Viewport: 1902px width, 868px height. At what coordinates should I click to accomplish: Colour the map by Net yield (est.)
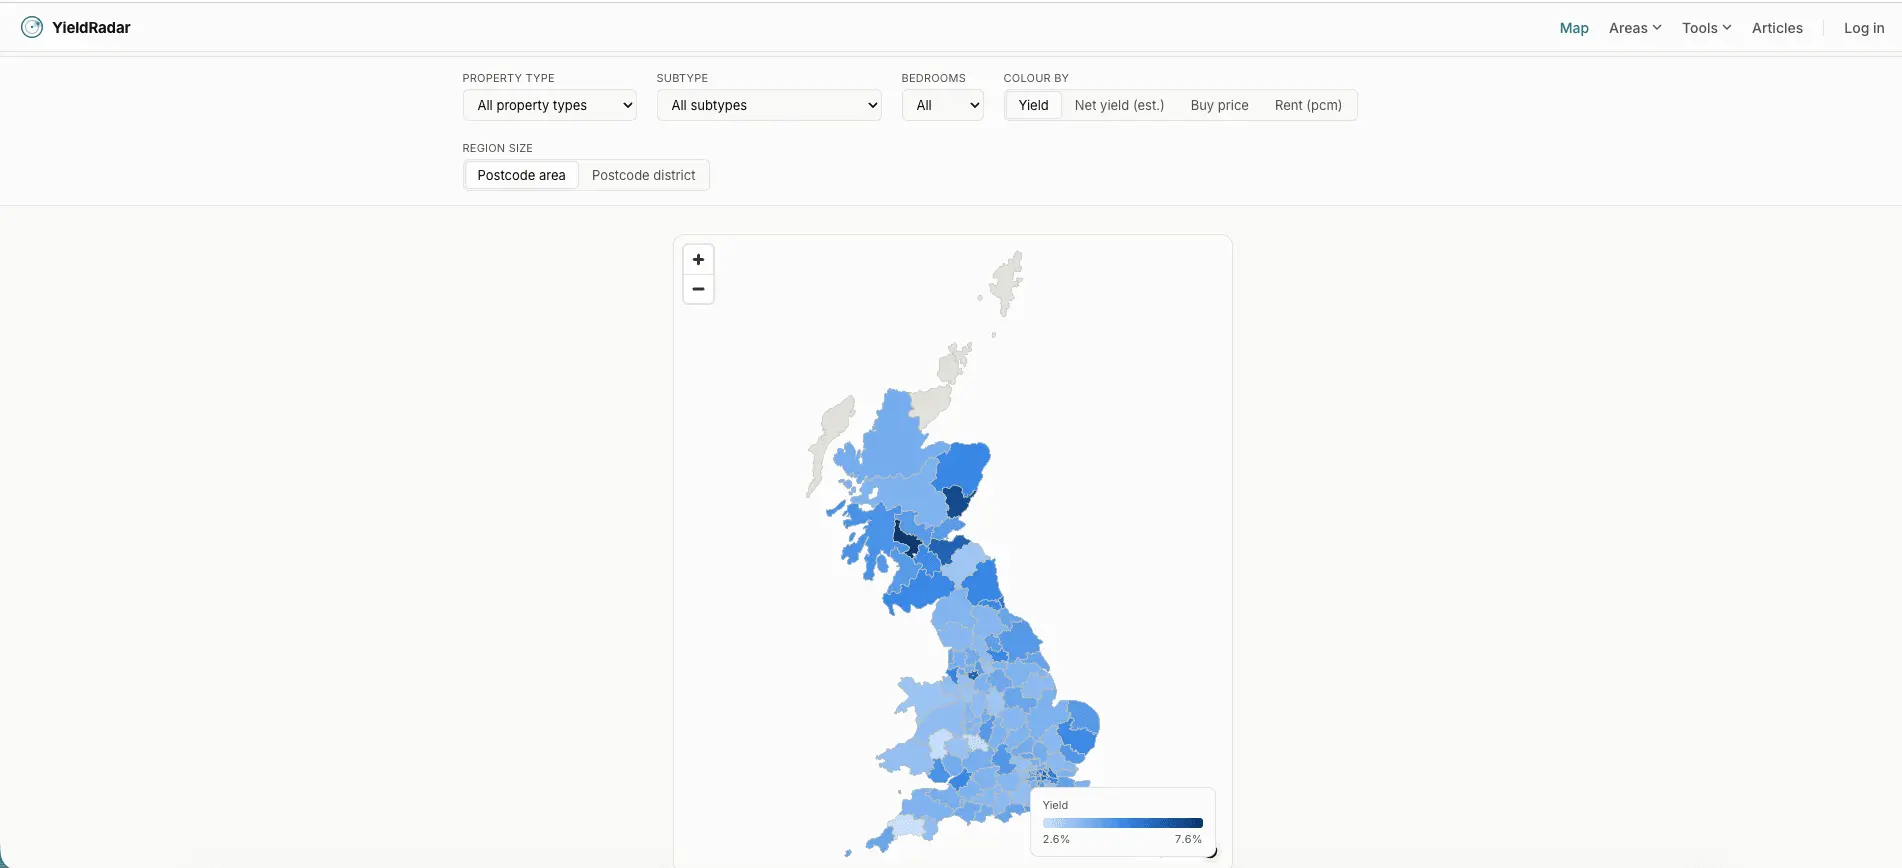pyautogui.click(x=1119, y=105)
